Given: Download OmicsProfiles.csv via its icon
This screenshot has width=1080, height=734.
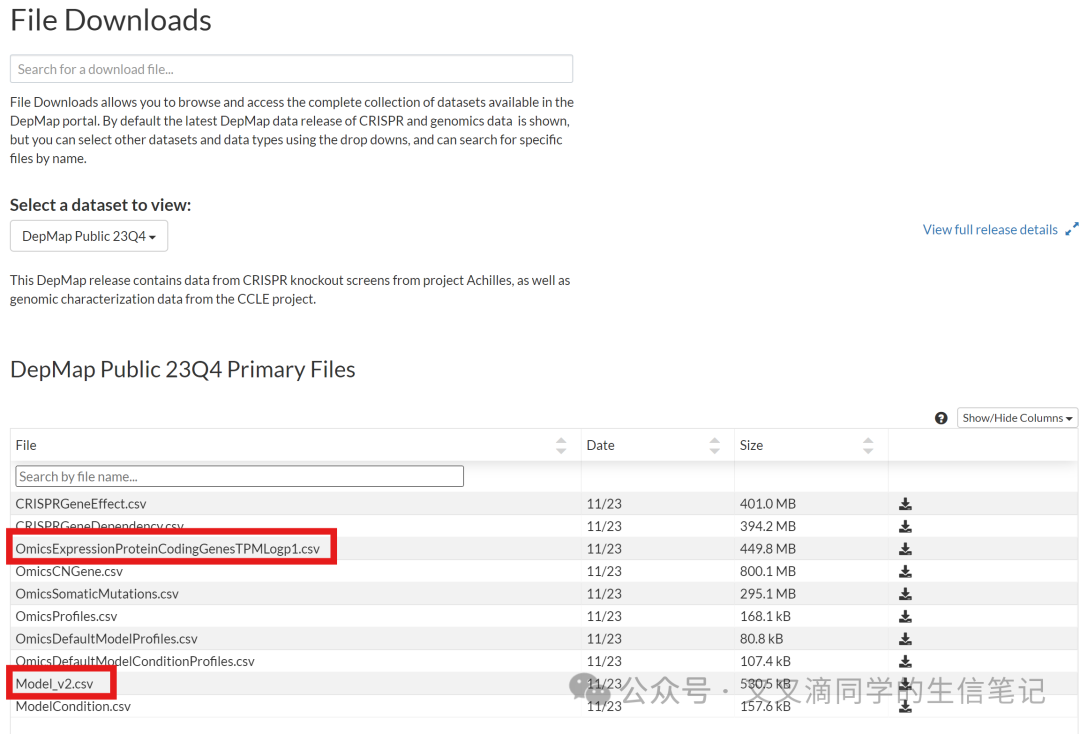Looking at the screenshot, I should (x=905, y=616).
